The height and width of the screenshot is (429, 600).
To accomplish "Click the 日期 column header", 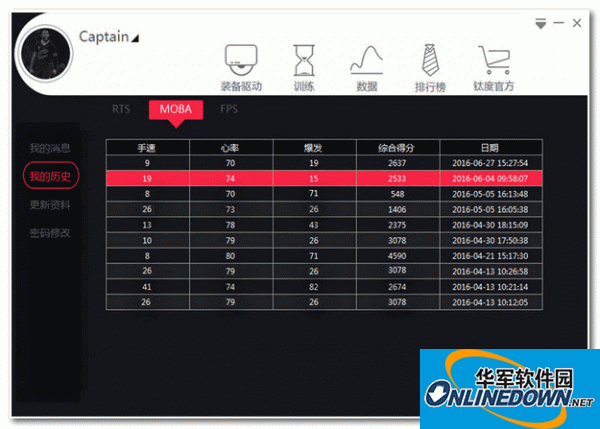I will [491, 148].
